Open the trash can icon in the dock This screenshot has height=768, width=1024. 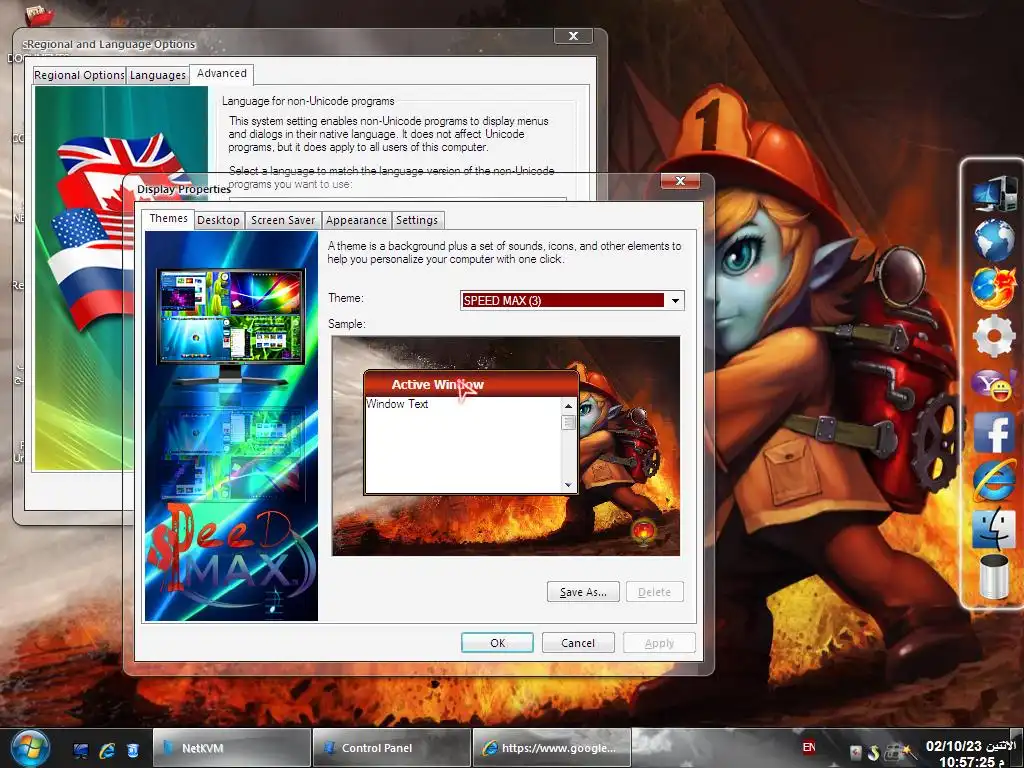pos(994,576)
